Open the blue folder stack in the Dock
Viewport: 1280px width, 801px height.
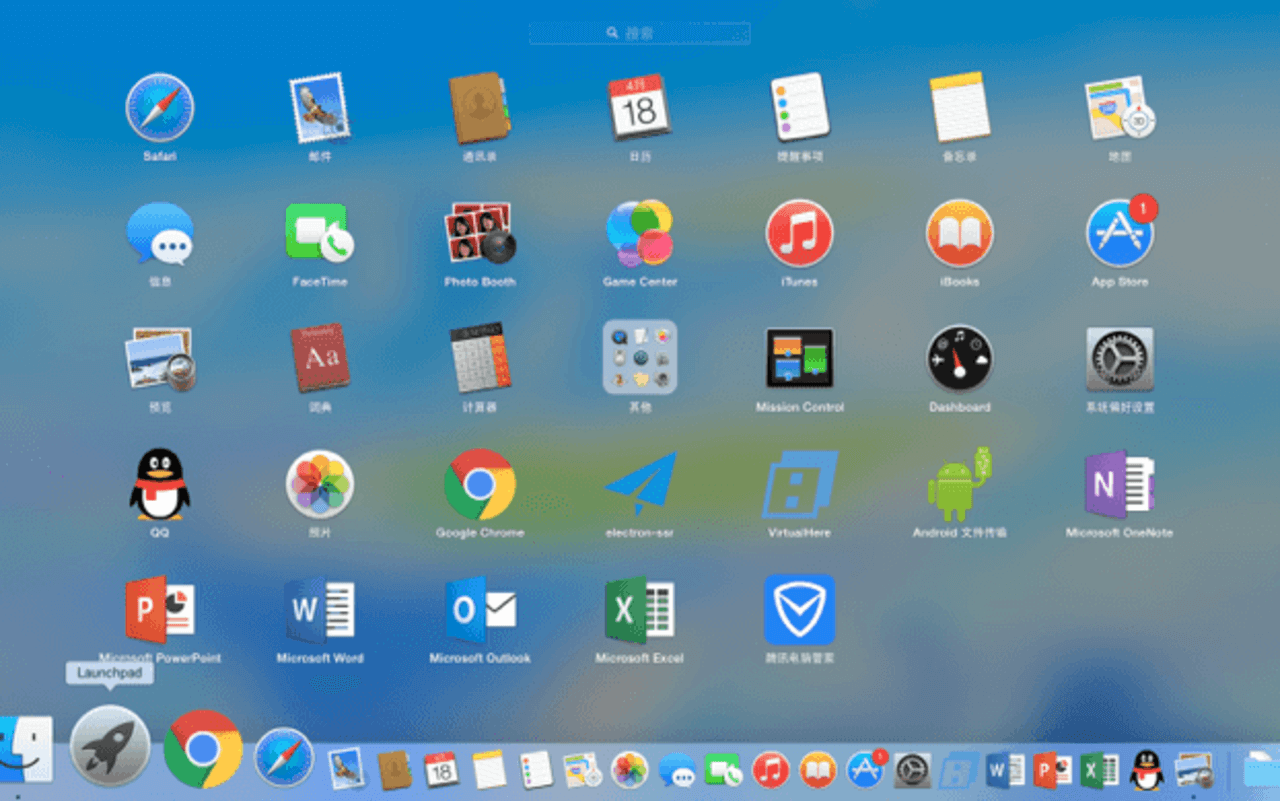[1262, 768]
